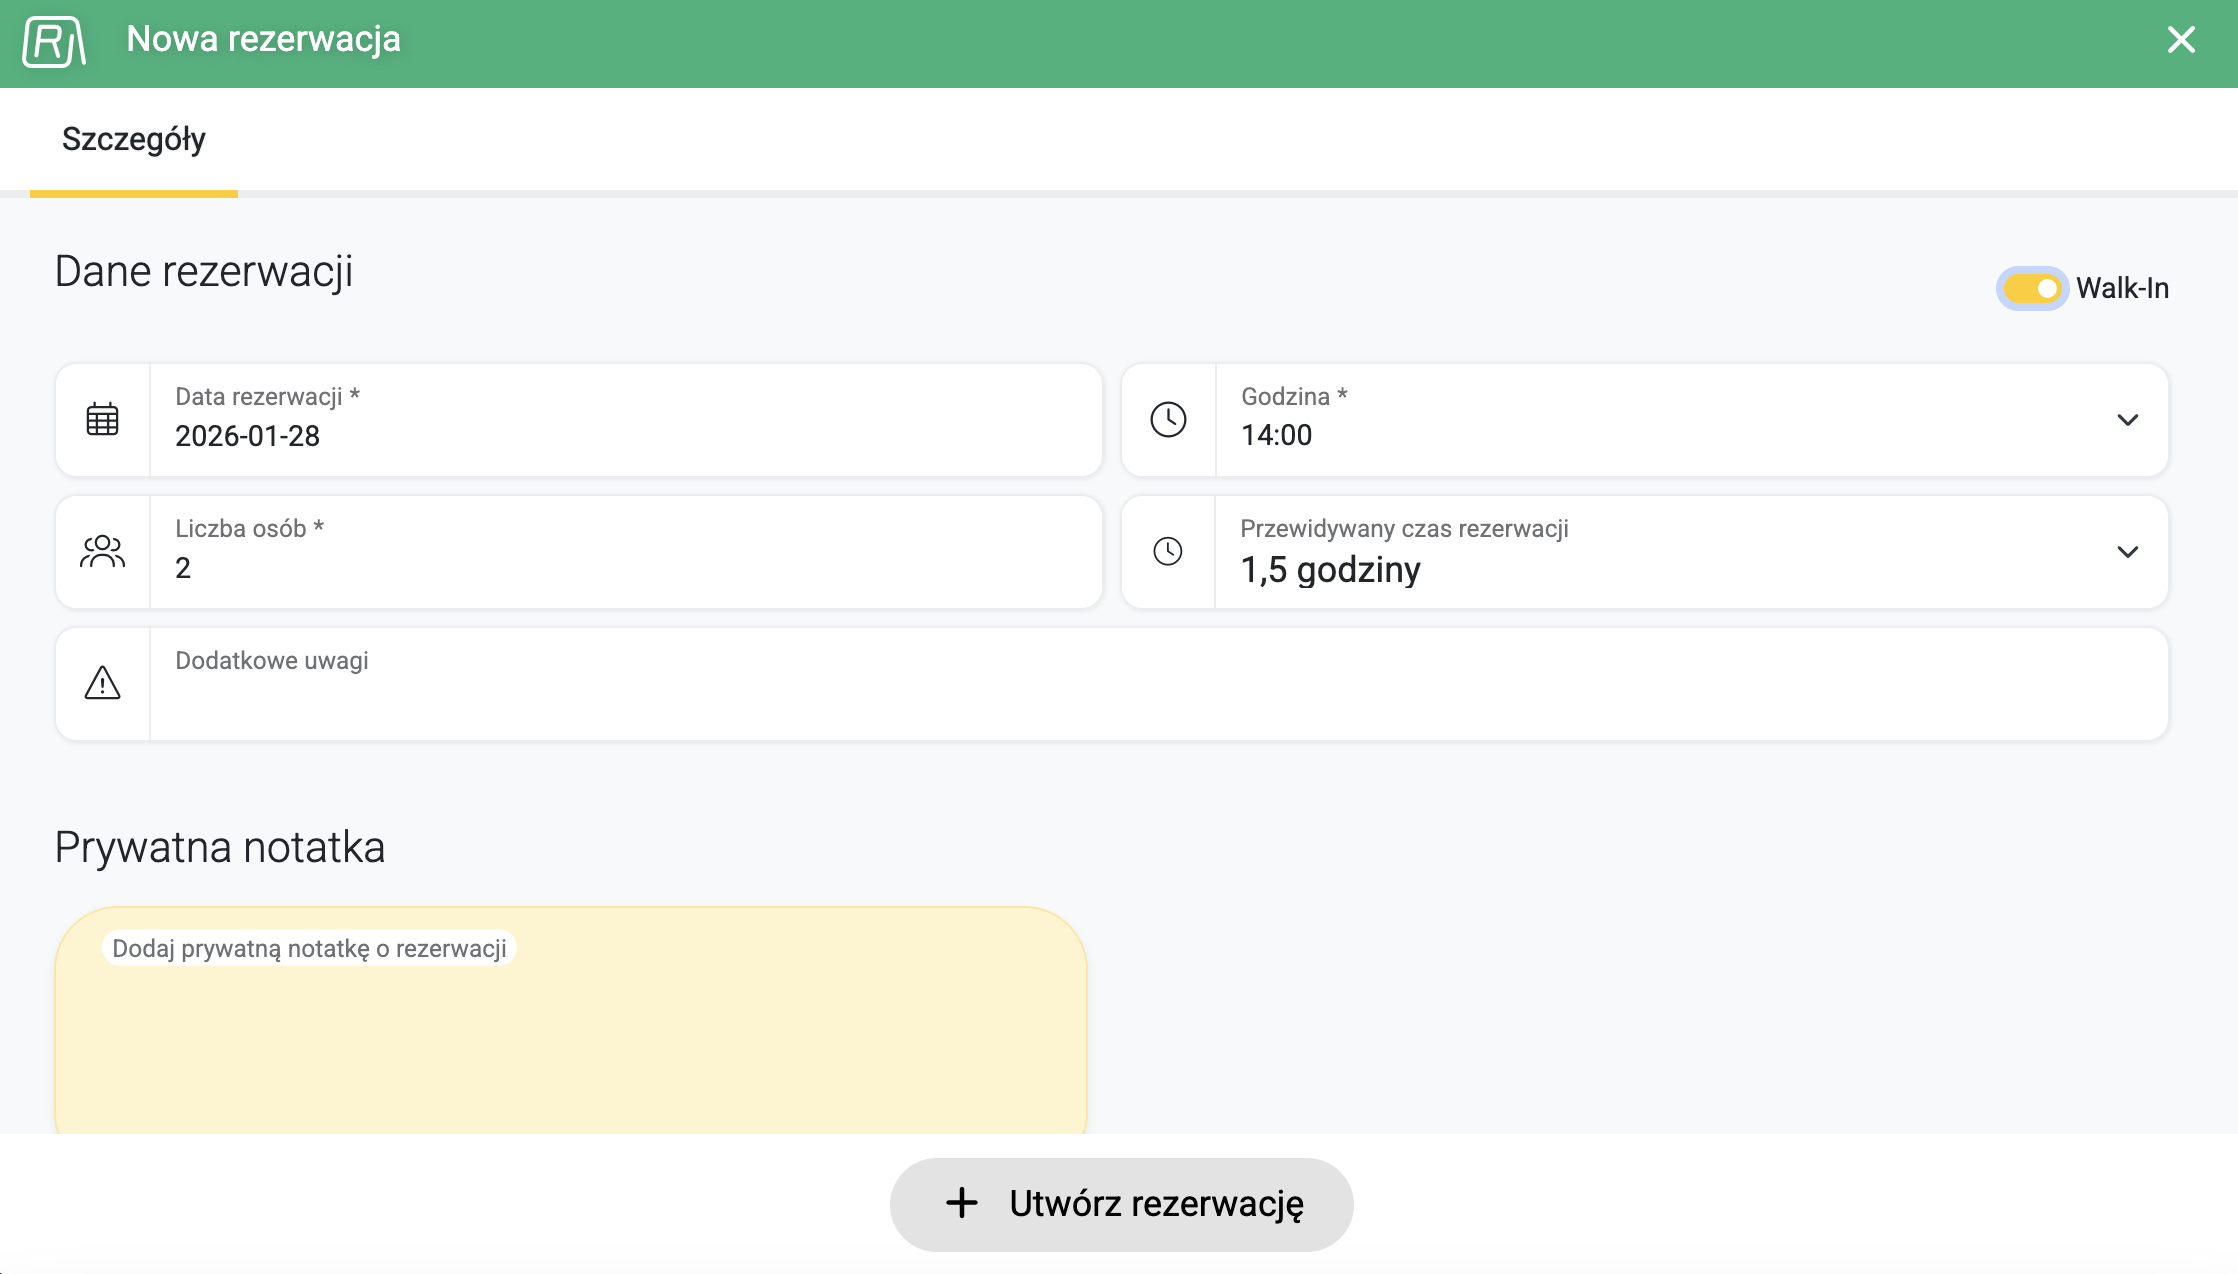This screenshot has height=1274, width=2238.
Task: Open the 14:00 time selection field
Action: tap(1660, 435)
